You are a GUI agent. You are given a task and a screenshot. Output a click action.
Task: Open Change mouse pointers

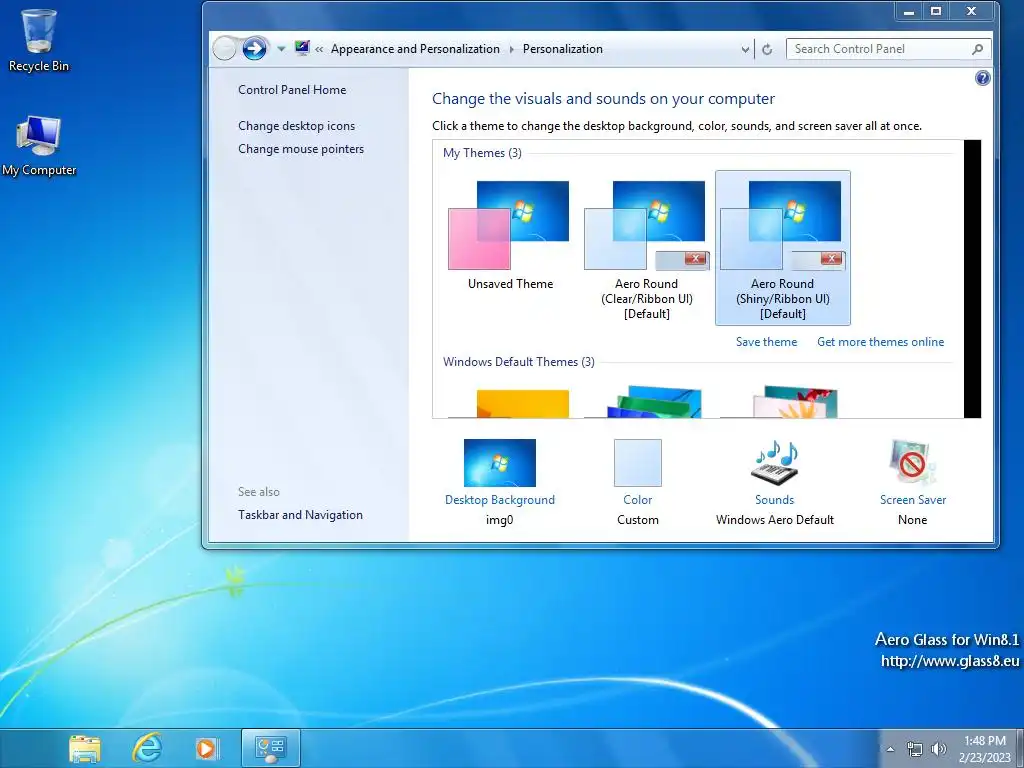[301, 149]
